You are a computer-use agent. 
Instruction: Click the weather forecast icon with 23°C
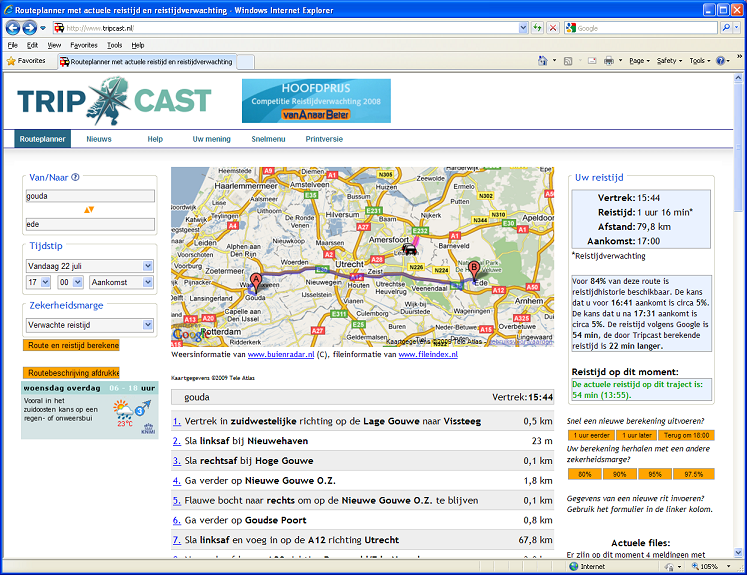tap(123, 411)
